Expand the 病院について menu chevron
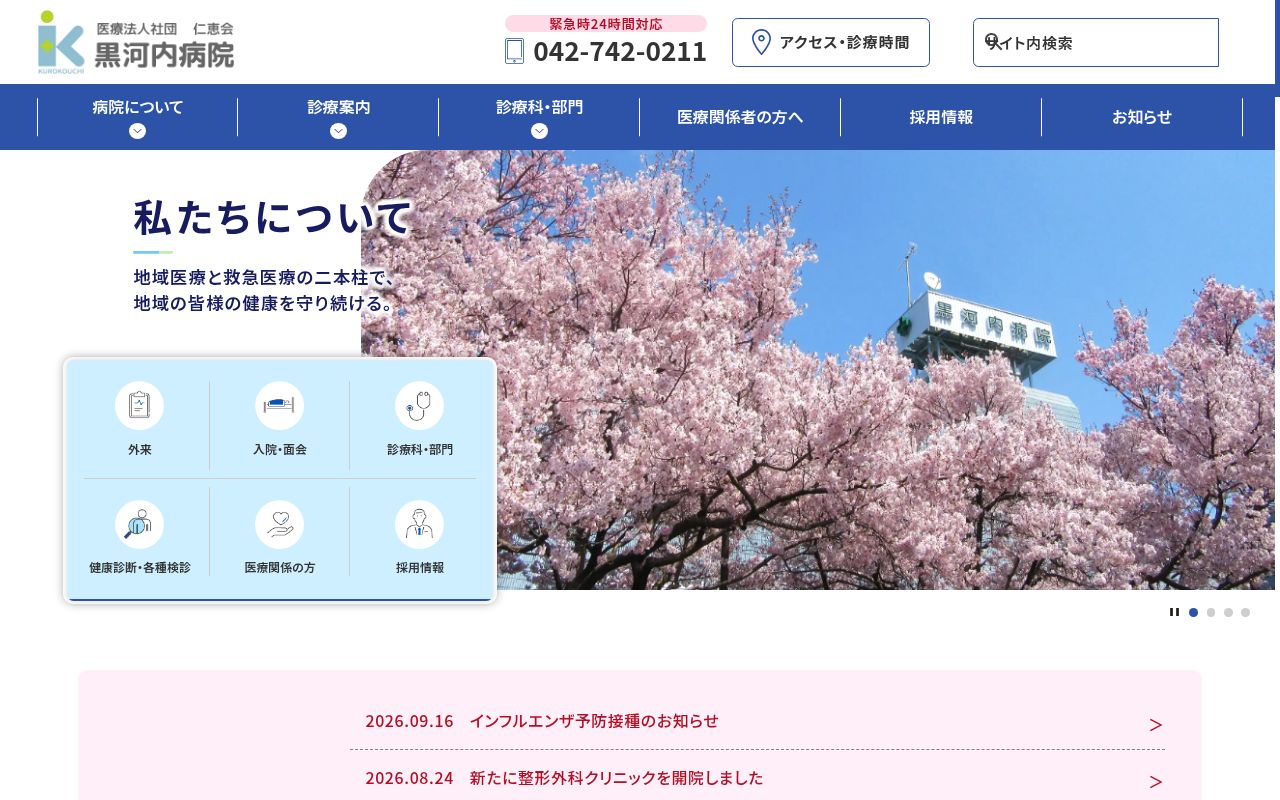This screenshot has height=800, width=1280. point(137,131)
